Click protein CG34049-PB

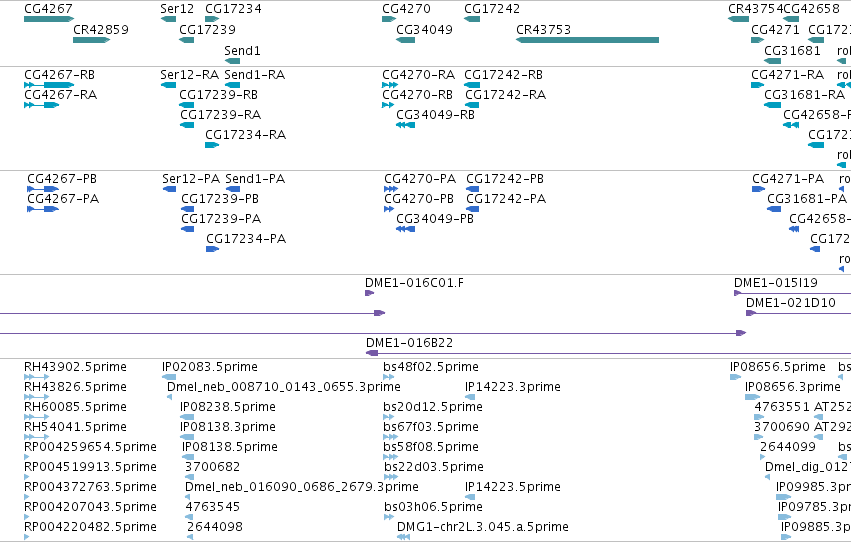[x=405, y=229]
